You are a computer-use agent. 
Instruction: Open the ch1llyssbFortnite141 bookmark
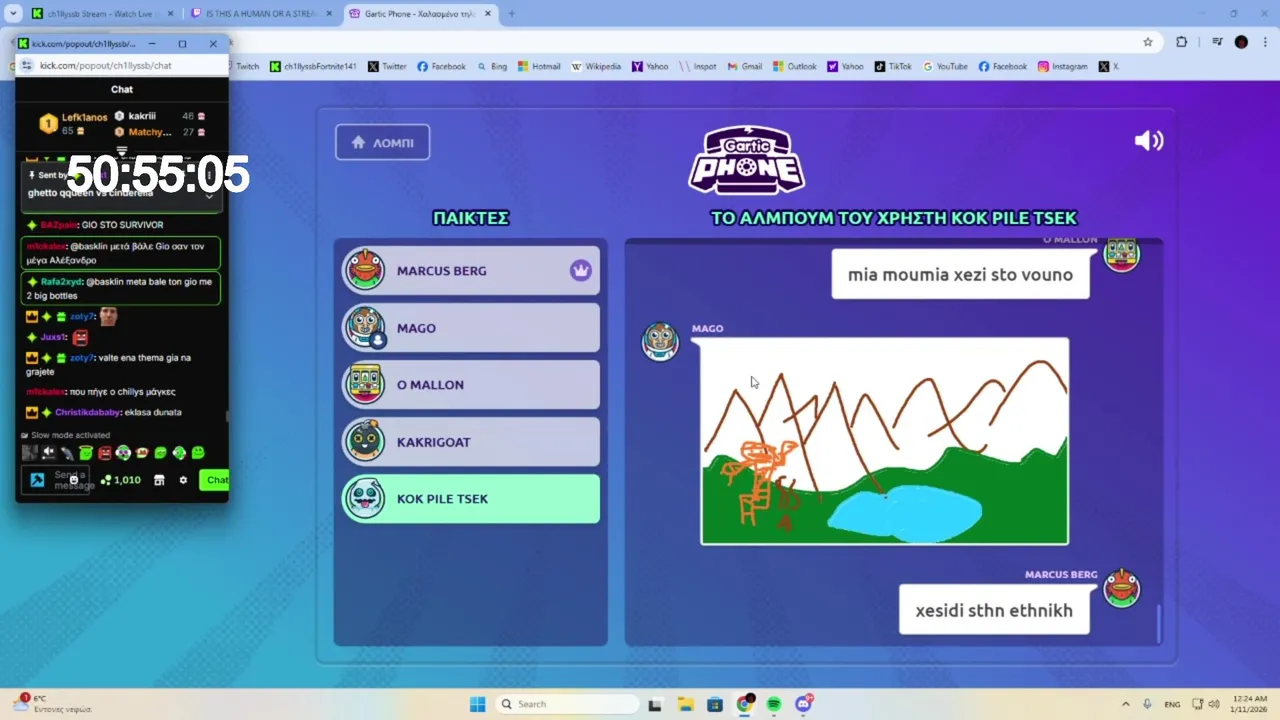click(x=313, y=66)
